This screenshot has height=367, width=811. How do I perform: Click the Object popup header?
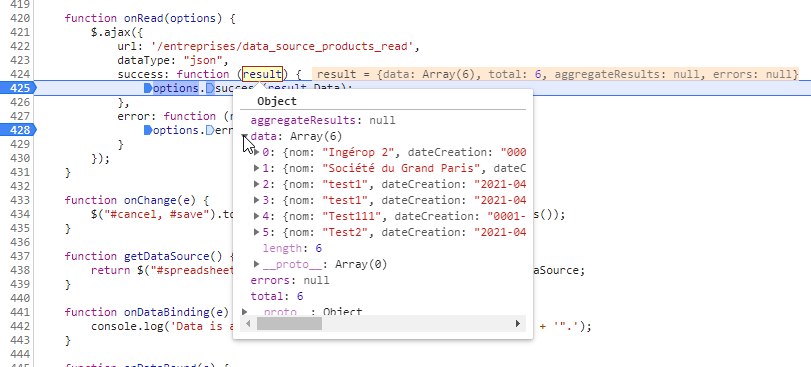(277, 101)
